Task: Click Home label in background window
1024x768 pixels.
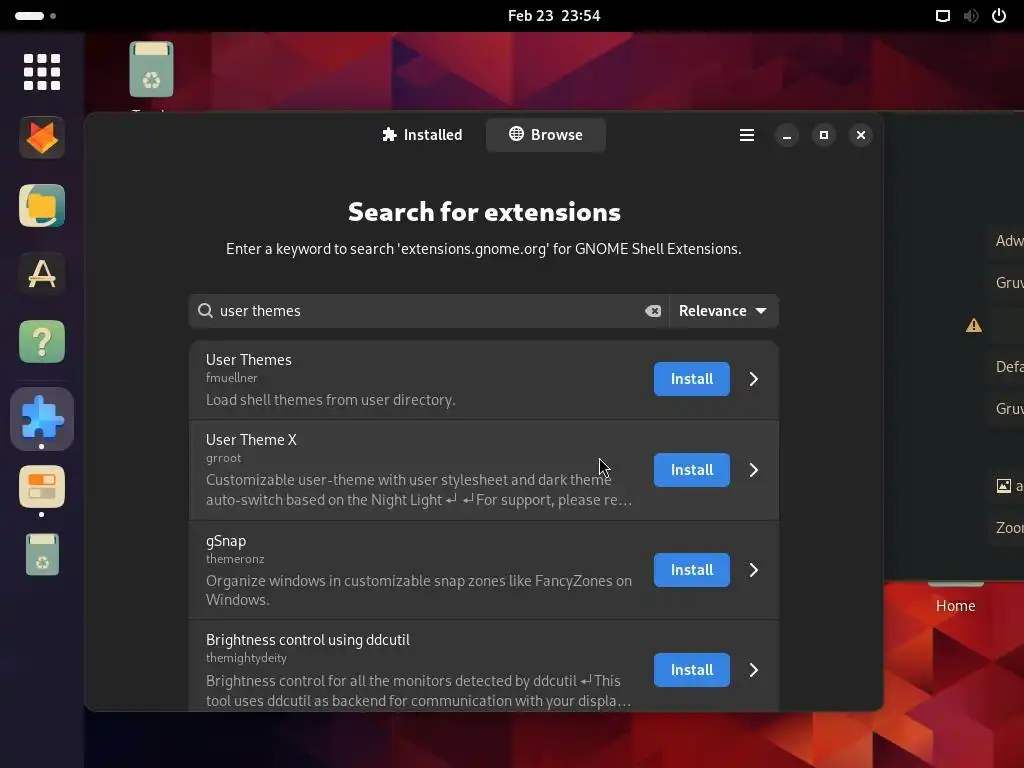Action: pyautogui.click(x=955, y=606)
